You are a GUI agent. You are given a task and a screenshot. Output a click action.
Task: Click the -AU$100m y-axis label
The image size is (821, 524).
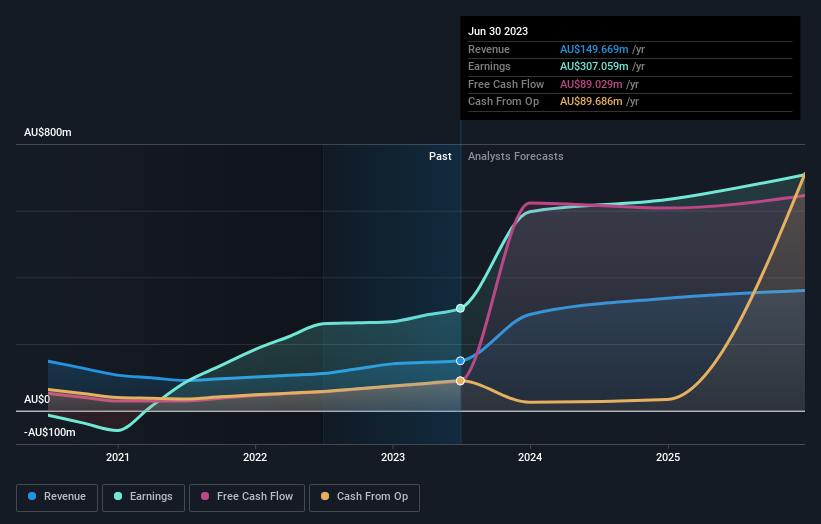point(50,432)
